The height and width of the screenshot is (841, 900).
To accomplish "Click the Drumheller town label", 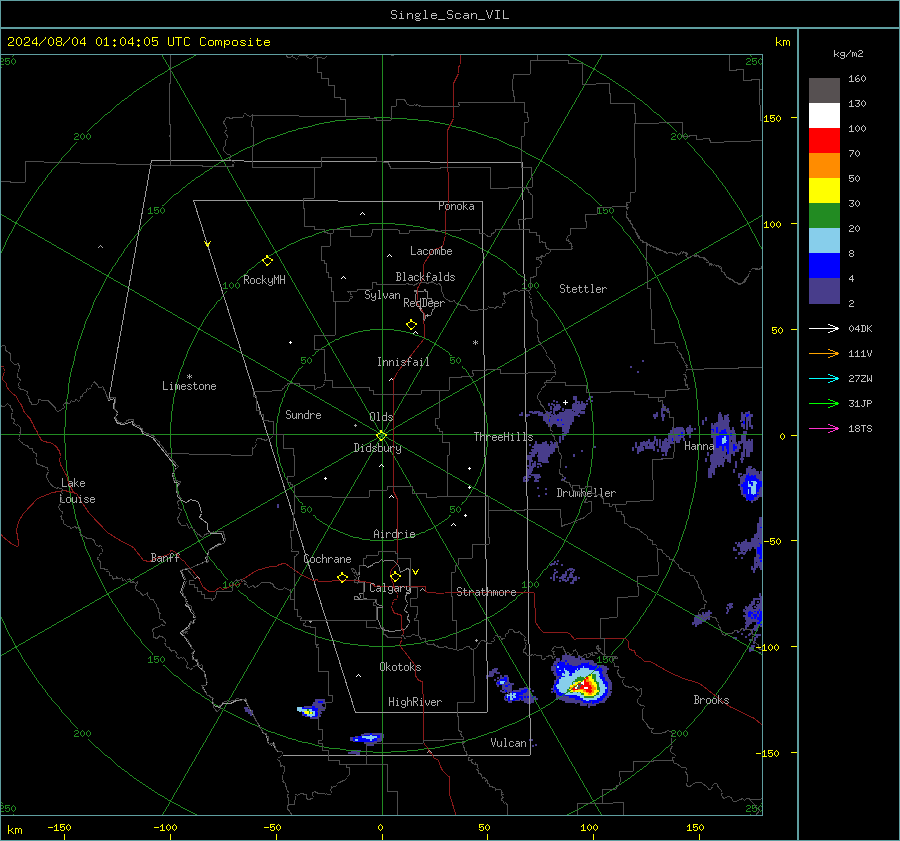I will [586, 493].
